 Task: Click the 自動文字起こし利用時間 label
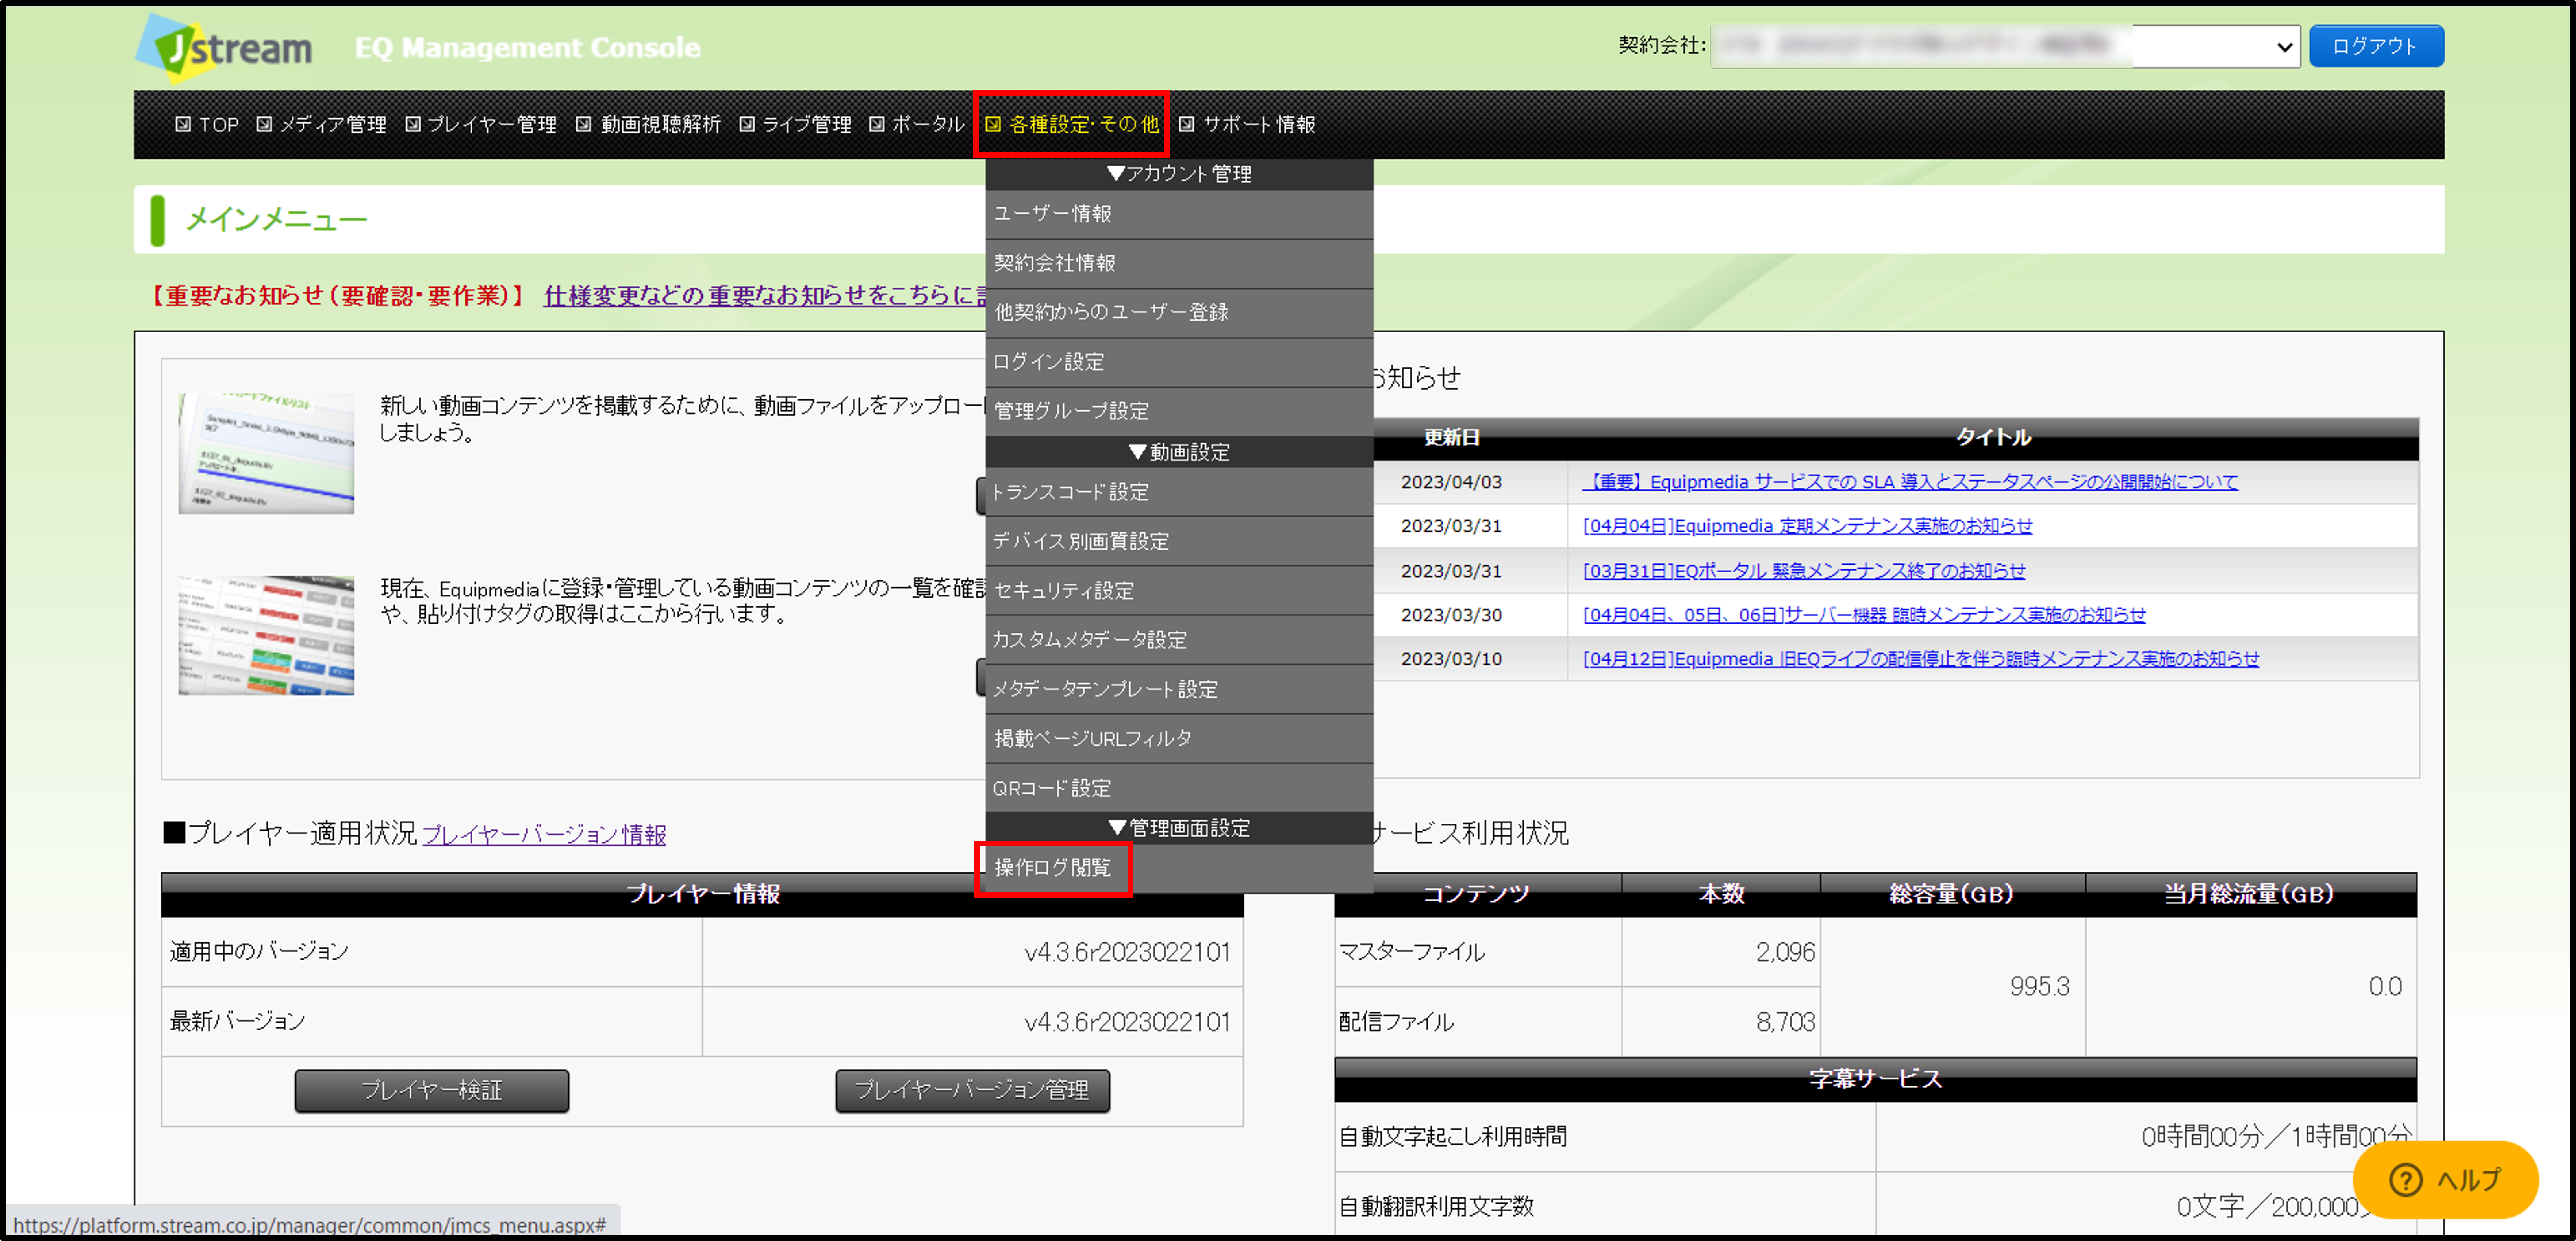(1453, 1137)
